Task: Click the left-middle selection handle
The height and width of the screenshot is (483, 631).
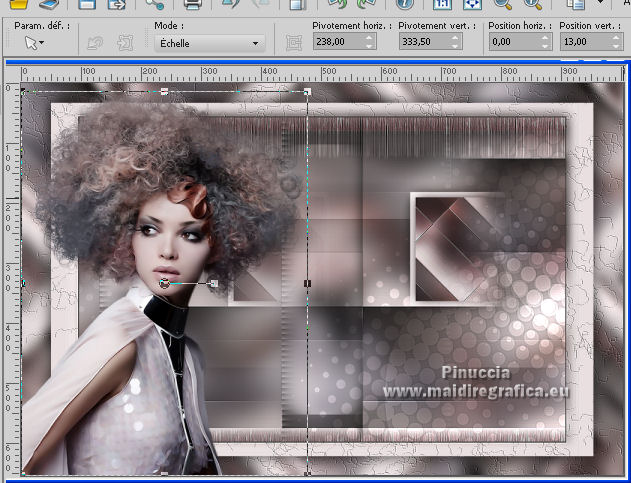Action: point(23,283)
